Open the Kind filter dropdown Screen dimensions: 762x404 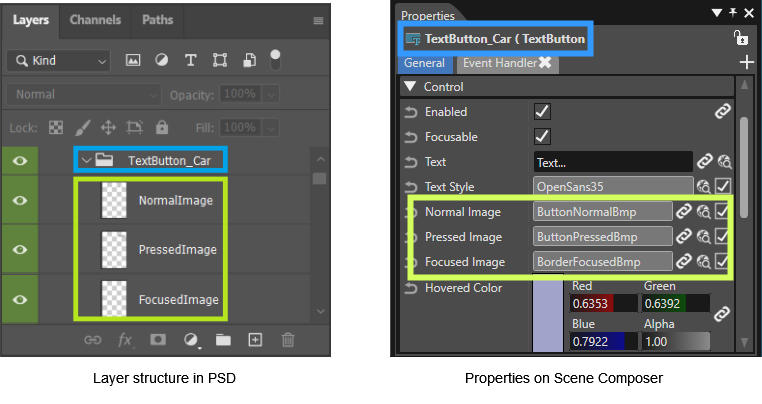tap(59, 61)
